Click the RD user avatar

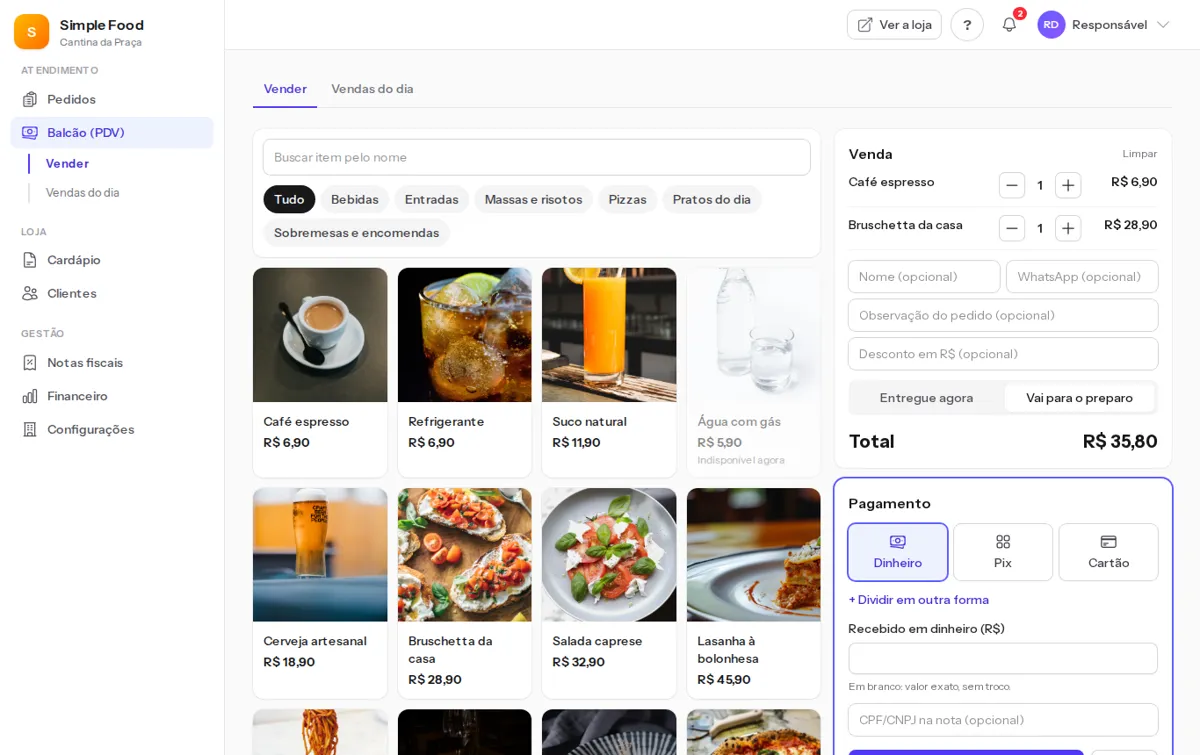coord(1051,25)
